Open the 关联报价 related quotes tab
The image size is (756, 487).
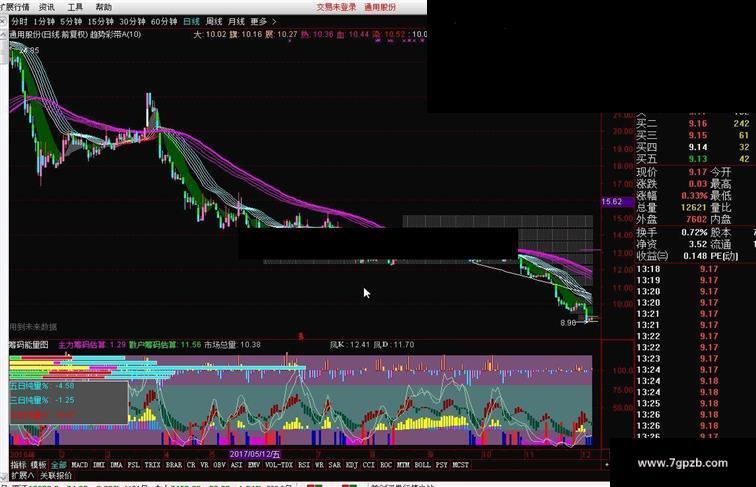(x=56, y=475)
